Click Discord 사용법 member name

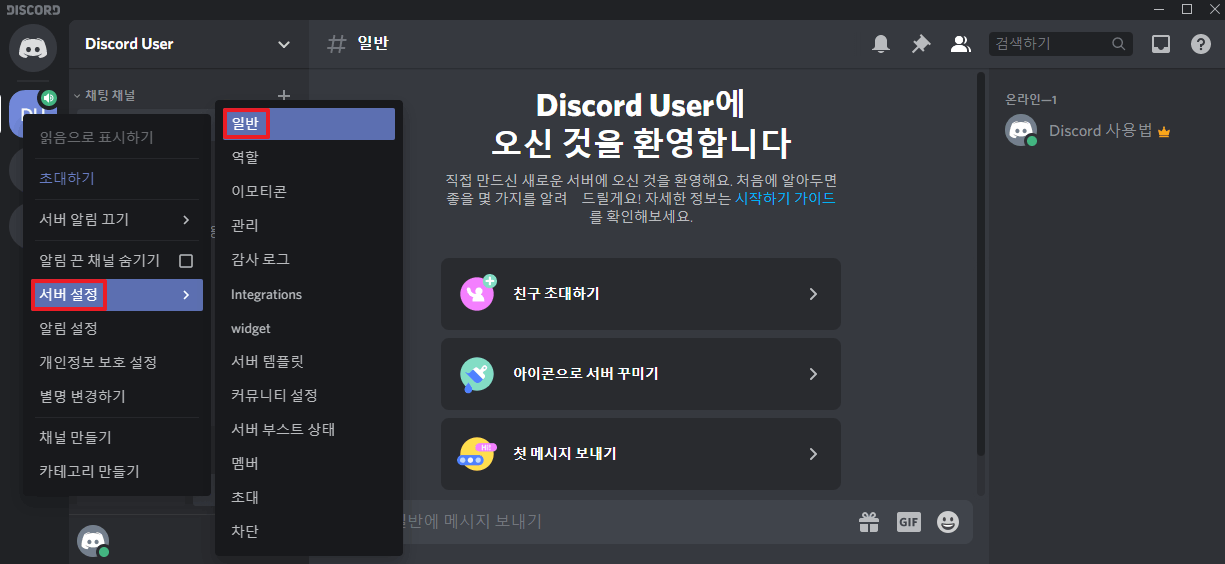click(x=1101, y=131)
